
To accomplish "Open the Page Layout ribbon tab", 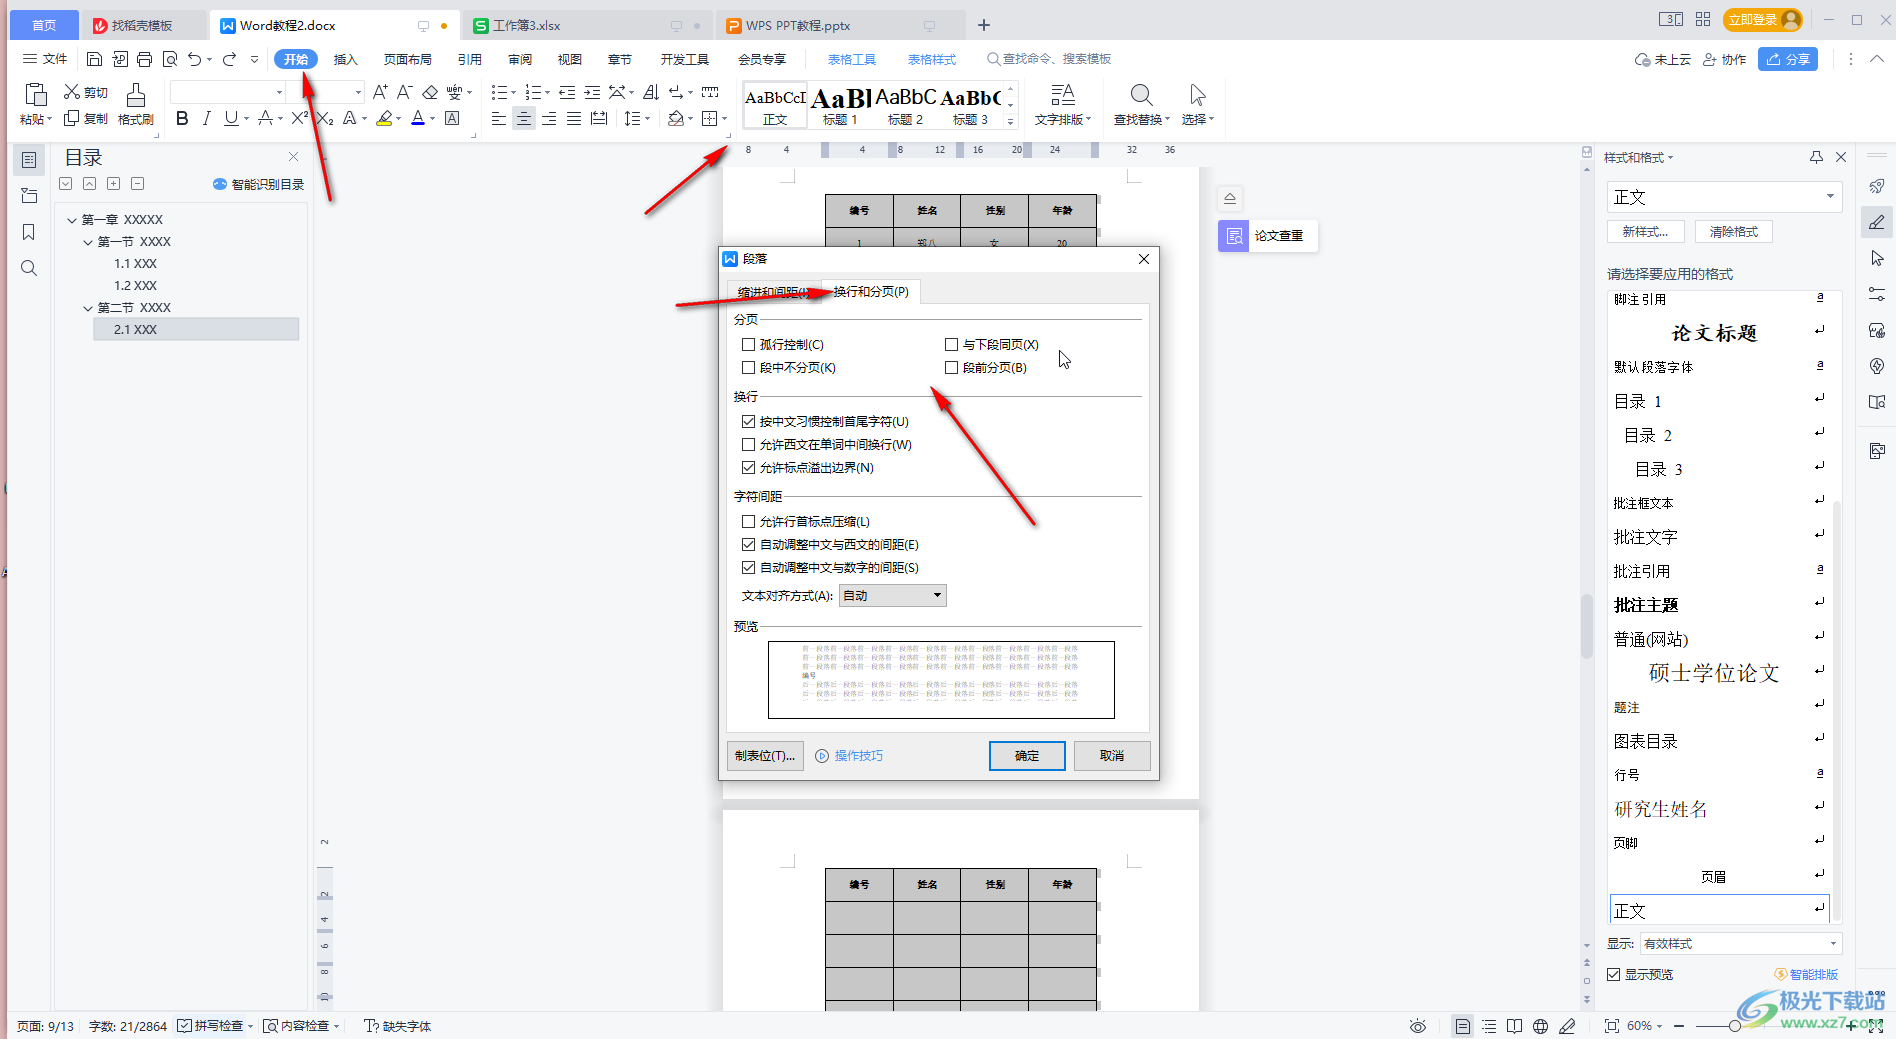I will (x=408, y=59).
